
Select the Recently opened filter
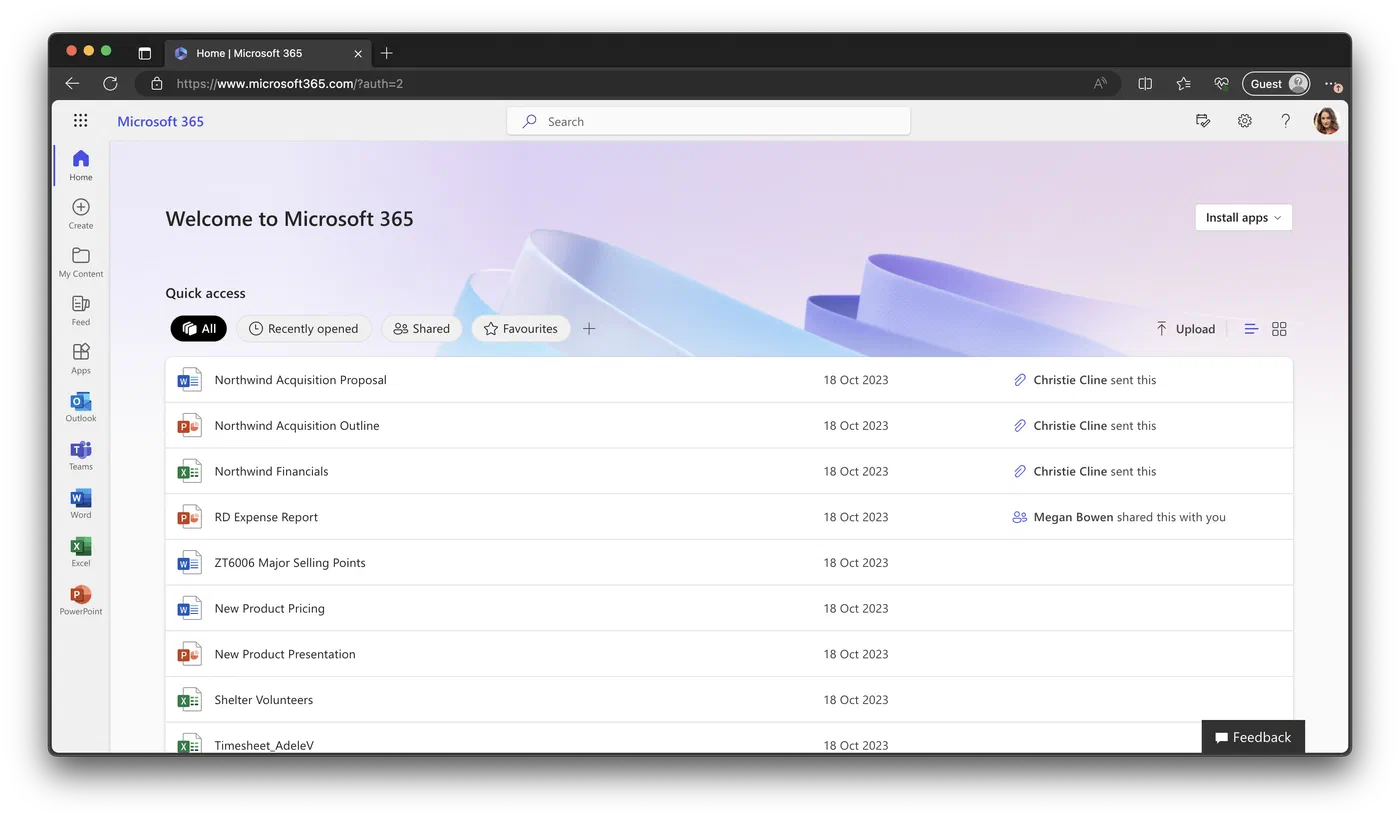(303, 328)
